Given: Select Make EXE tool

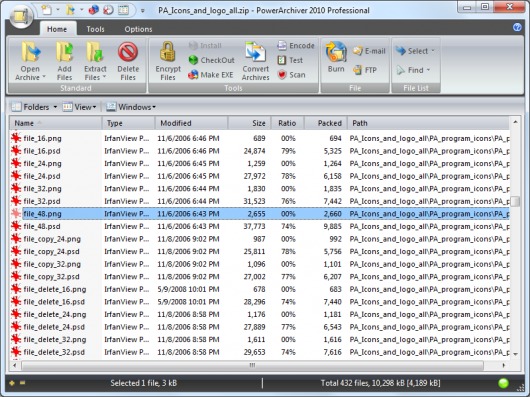Looking at the screenshot, I should 211,75.
